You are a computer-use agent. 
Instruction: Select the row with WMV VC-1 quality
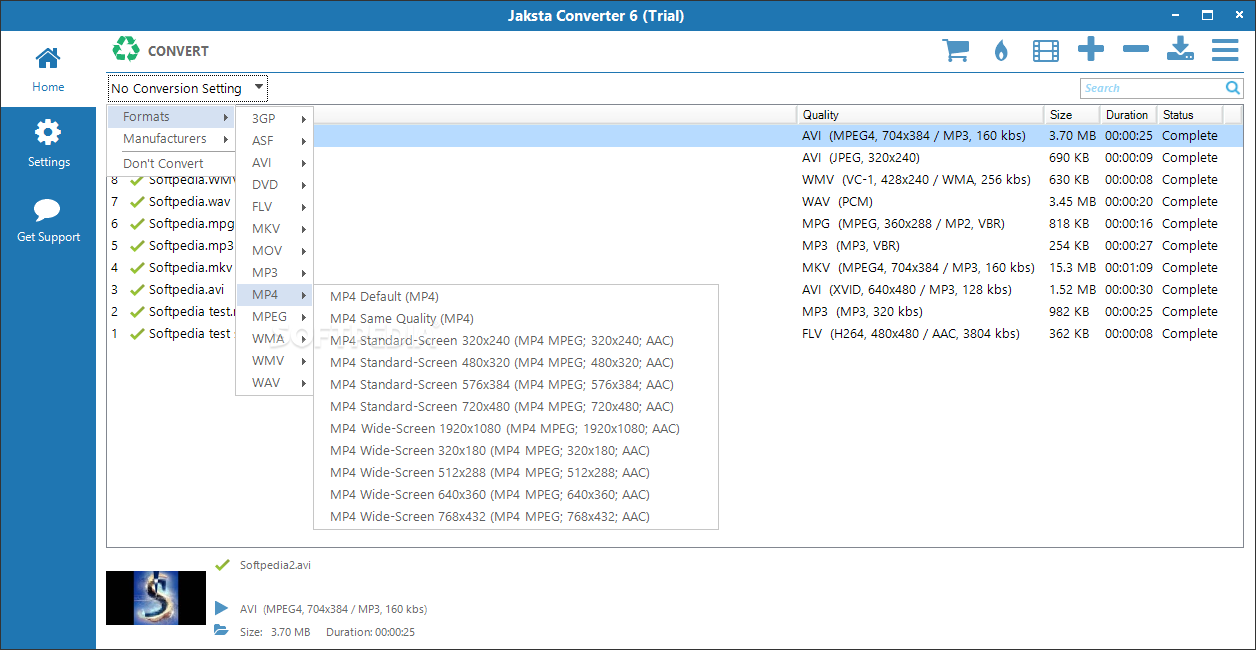tap(675, 180)
